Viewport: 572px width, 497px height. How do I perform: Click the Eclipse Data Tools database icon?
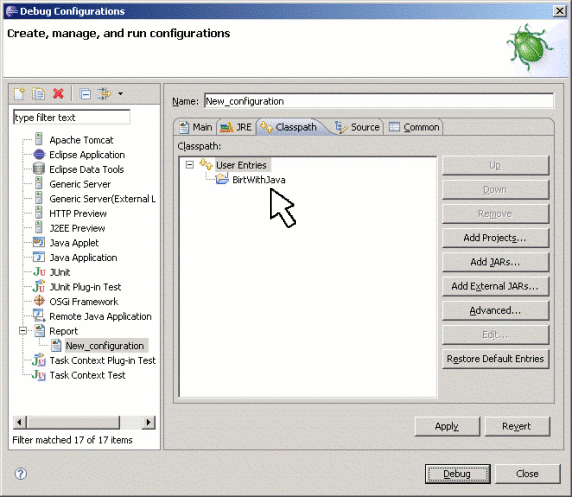pyautogui.click(x=39, y=169)
